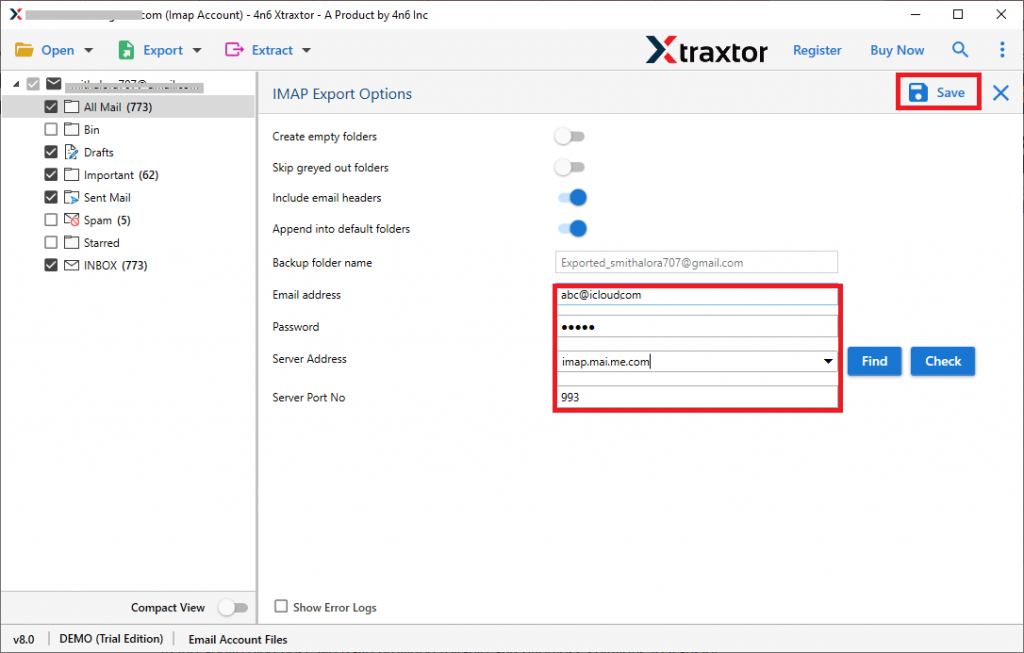Click the three-dot options icon
The width and height of the screenshot is (1024, 653).
click(x=1003, y=49)
